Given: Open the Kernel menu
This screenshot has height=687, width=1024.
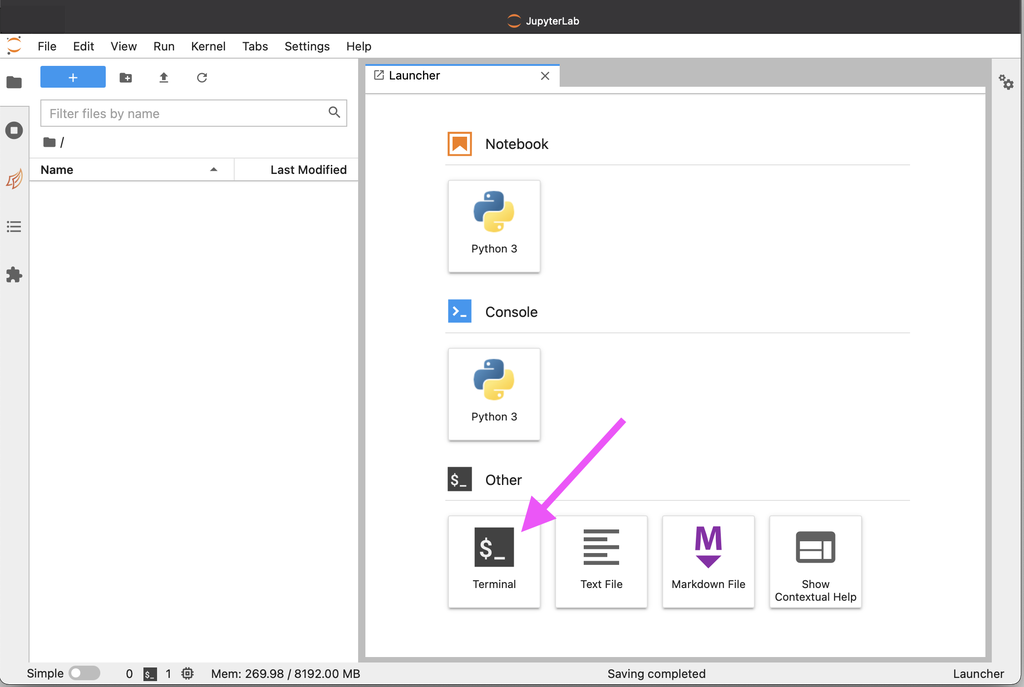Looking at the screenshot, I should [208, 46].
